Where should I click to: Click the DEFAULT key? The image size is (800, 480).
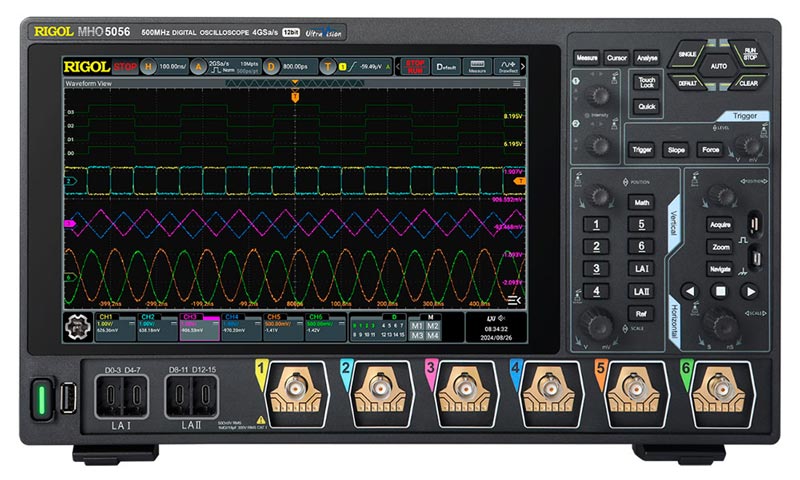687,83
